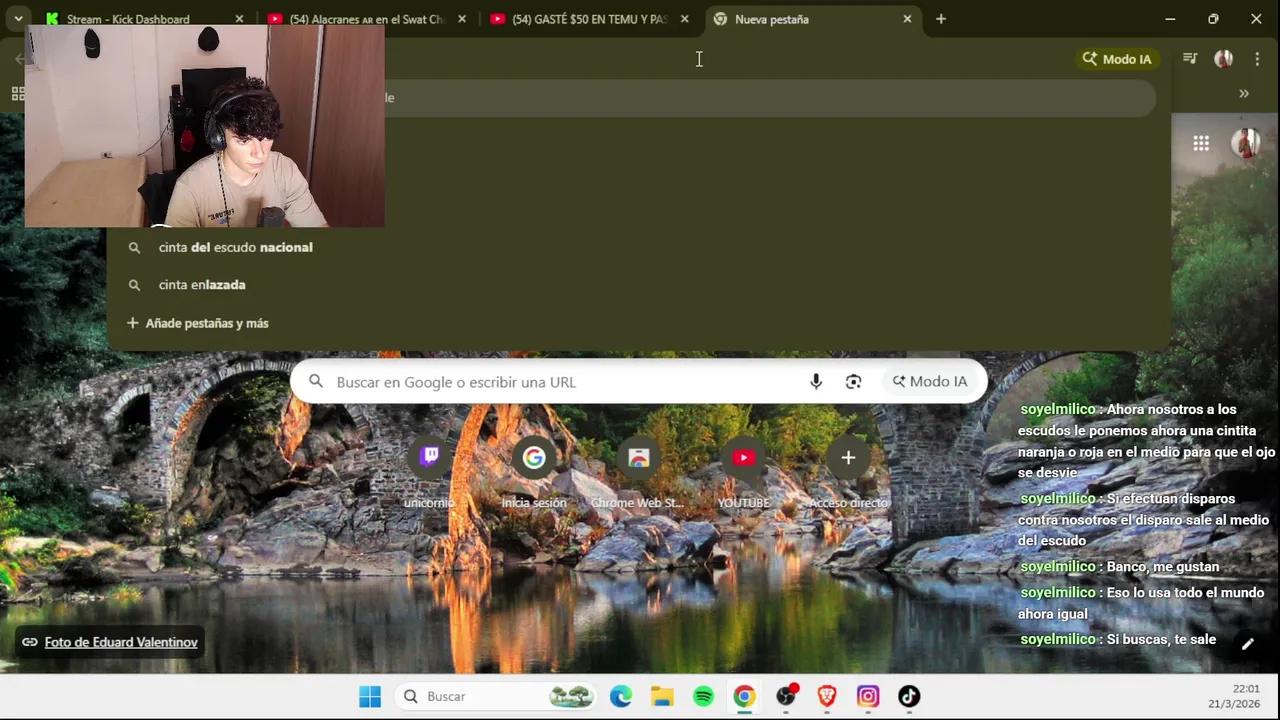1280x720 pixels.
Task: Switch to the GASTÉ $50 EN TEMU tab
Action: point(588,19)
